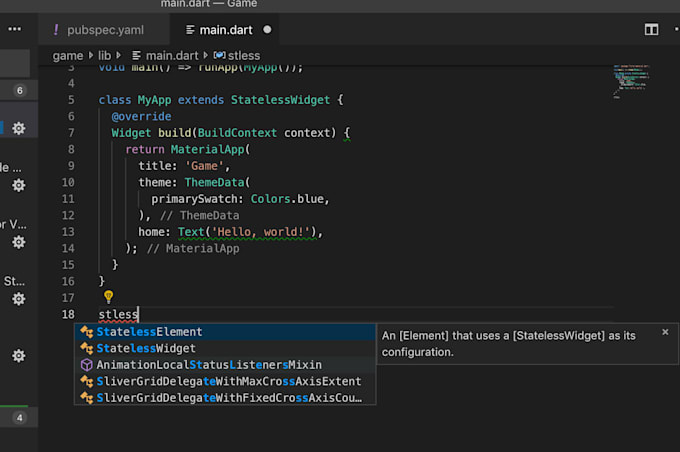Image resolution: width=680 pixels, height=452 pixels.
Task: Click the cube icon beside AnimationLocalStatusListenersMixin
Action: [87, 365]
